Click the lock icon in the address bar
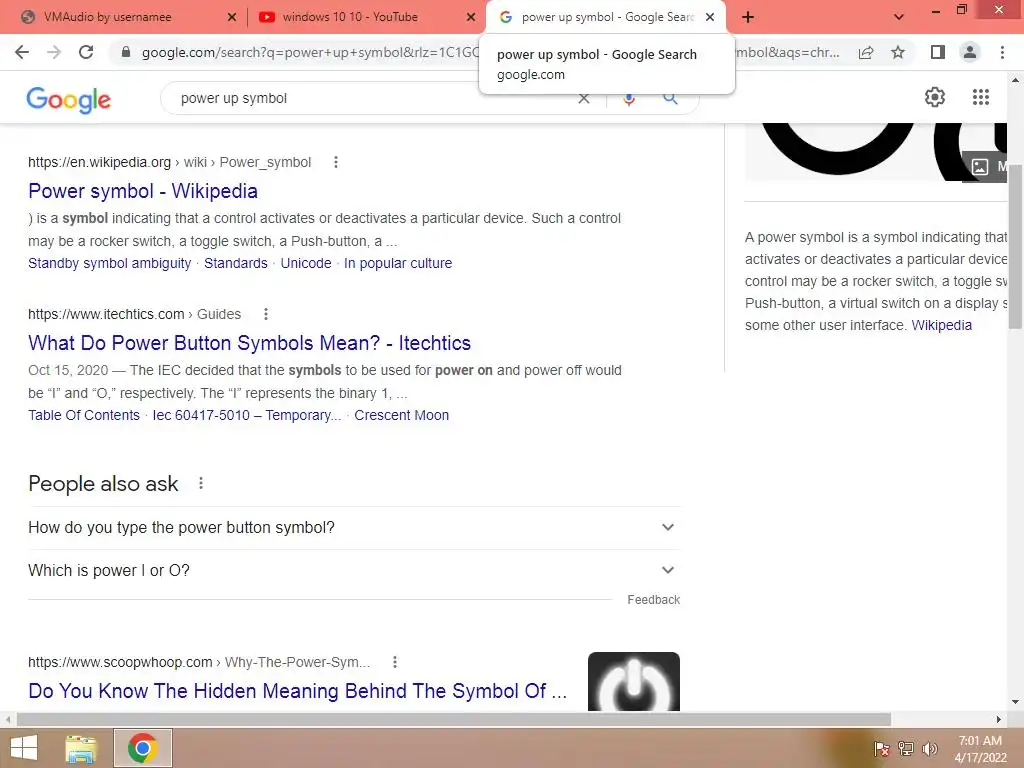Viewport: 1024px width, 768px height. [126, 52]
